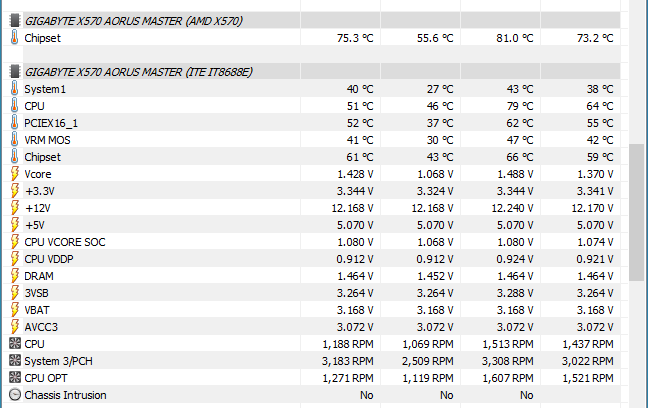
Task: Click the System1 thermometer icon
Action: coord(14,88)
